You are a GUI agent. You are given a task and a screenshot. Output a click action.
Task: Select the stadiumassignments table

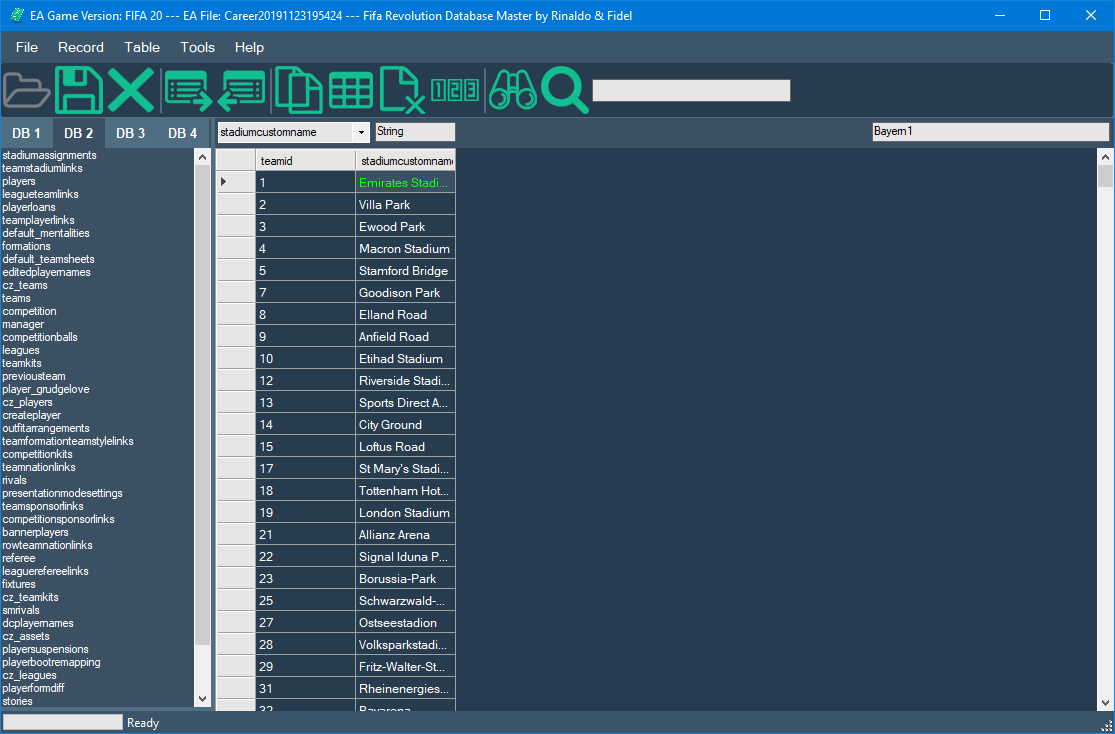(50, 155)
